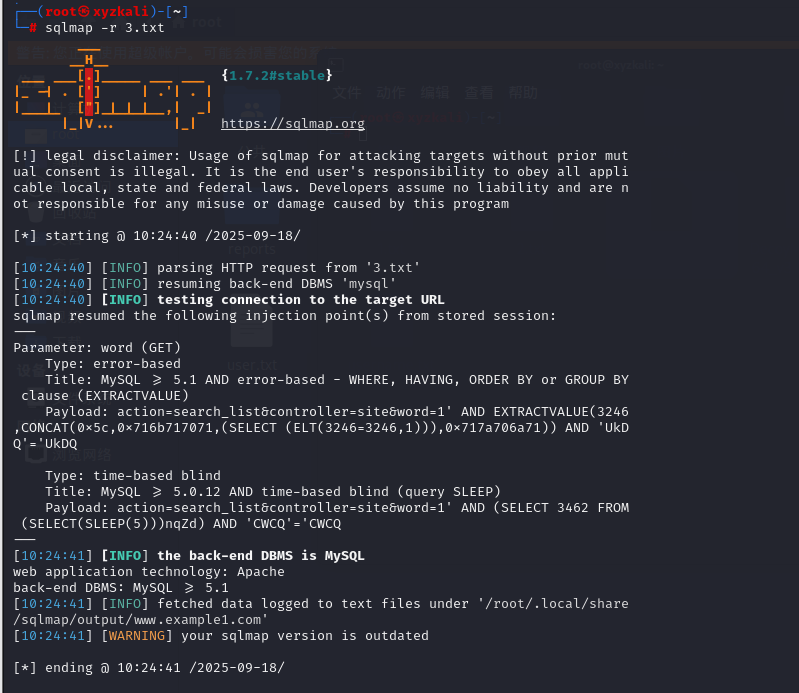The height and width of the screenshot is (693, 799).
Task: Click 'testing connection to the target URL'
Action: [x=301, y=300]
